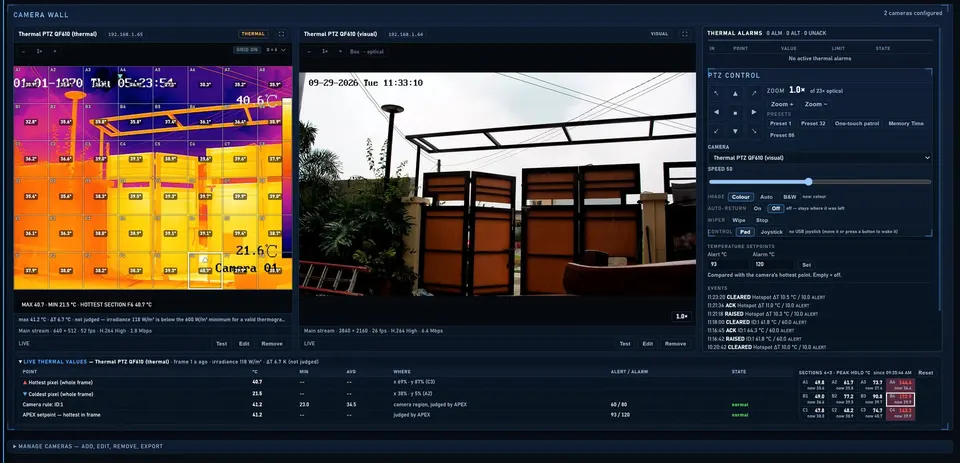Select the highlighted B4 peak hold section cell
Viewport: 960px width, 463px height.
901,399
